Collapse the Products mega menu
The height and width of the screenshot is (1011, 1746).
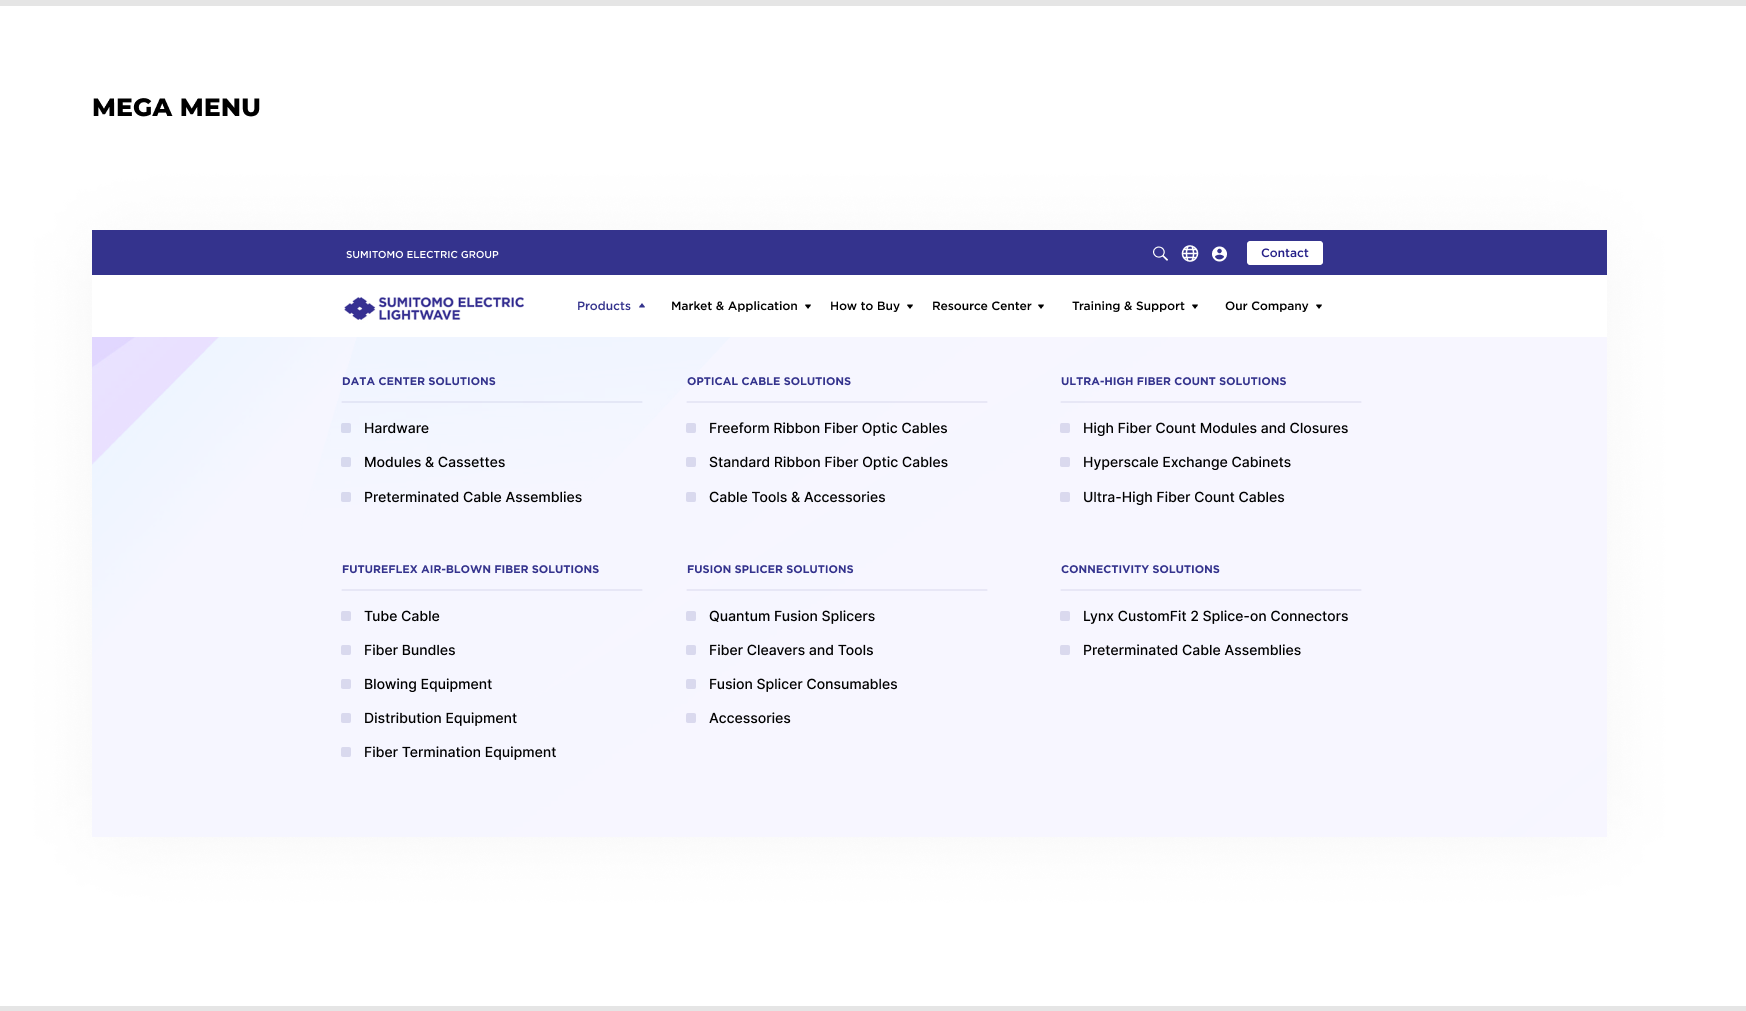point(611,306)
